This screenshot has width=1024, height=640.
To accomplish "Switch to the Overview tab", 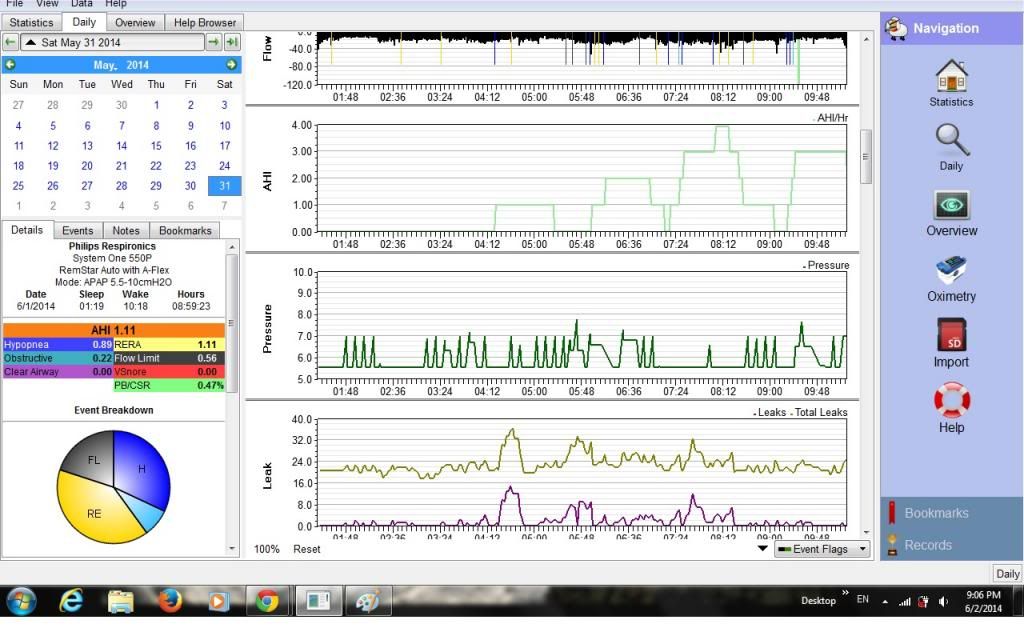I will (135, 22).
